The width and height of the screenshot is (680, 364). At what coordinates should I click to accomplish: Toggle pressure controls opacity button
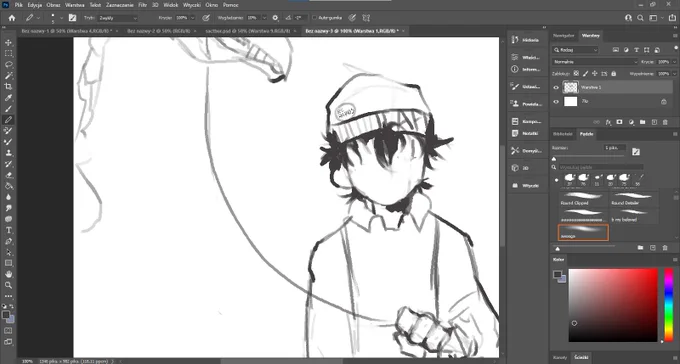tap(206, 18)
